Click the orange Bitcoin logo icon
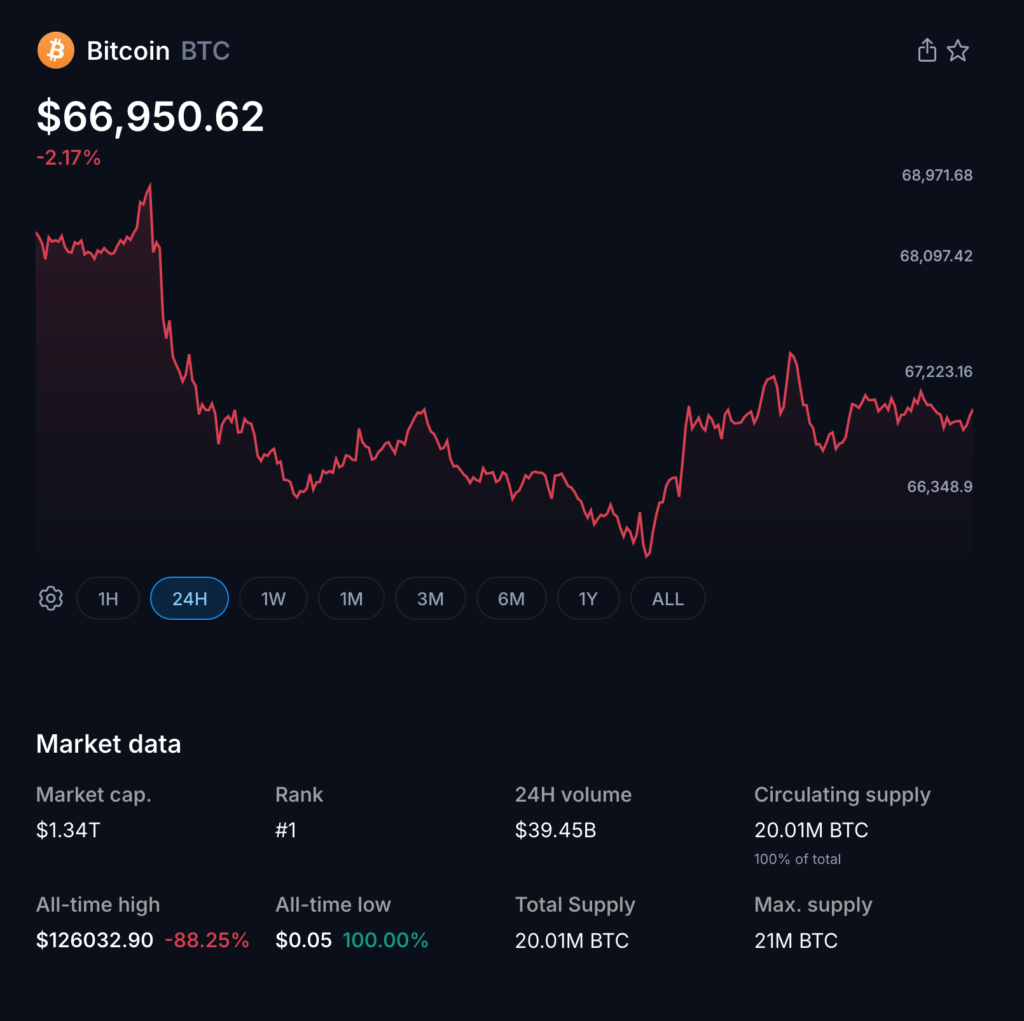Viewport: 1024px width, 1021px height. pyautogui.click(x=56, y=51)
